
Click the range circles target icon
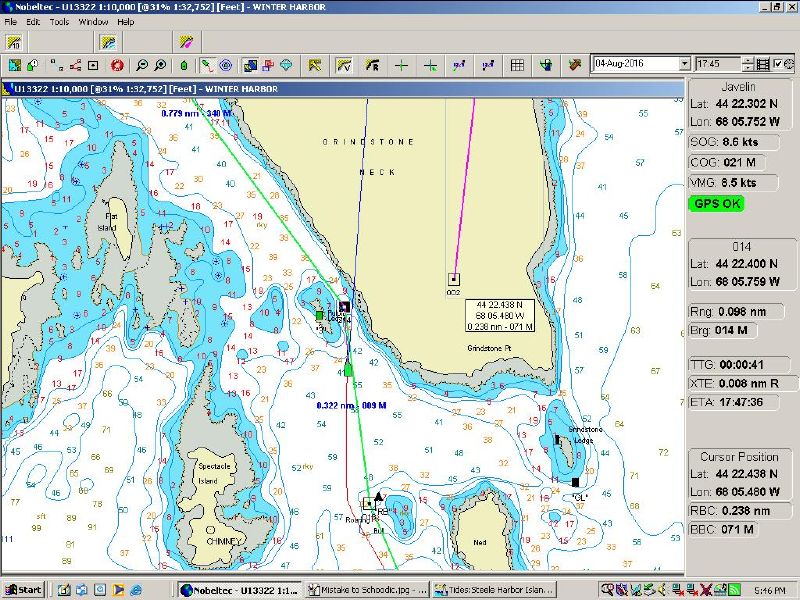pos(225,65)
